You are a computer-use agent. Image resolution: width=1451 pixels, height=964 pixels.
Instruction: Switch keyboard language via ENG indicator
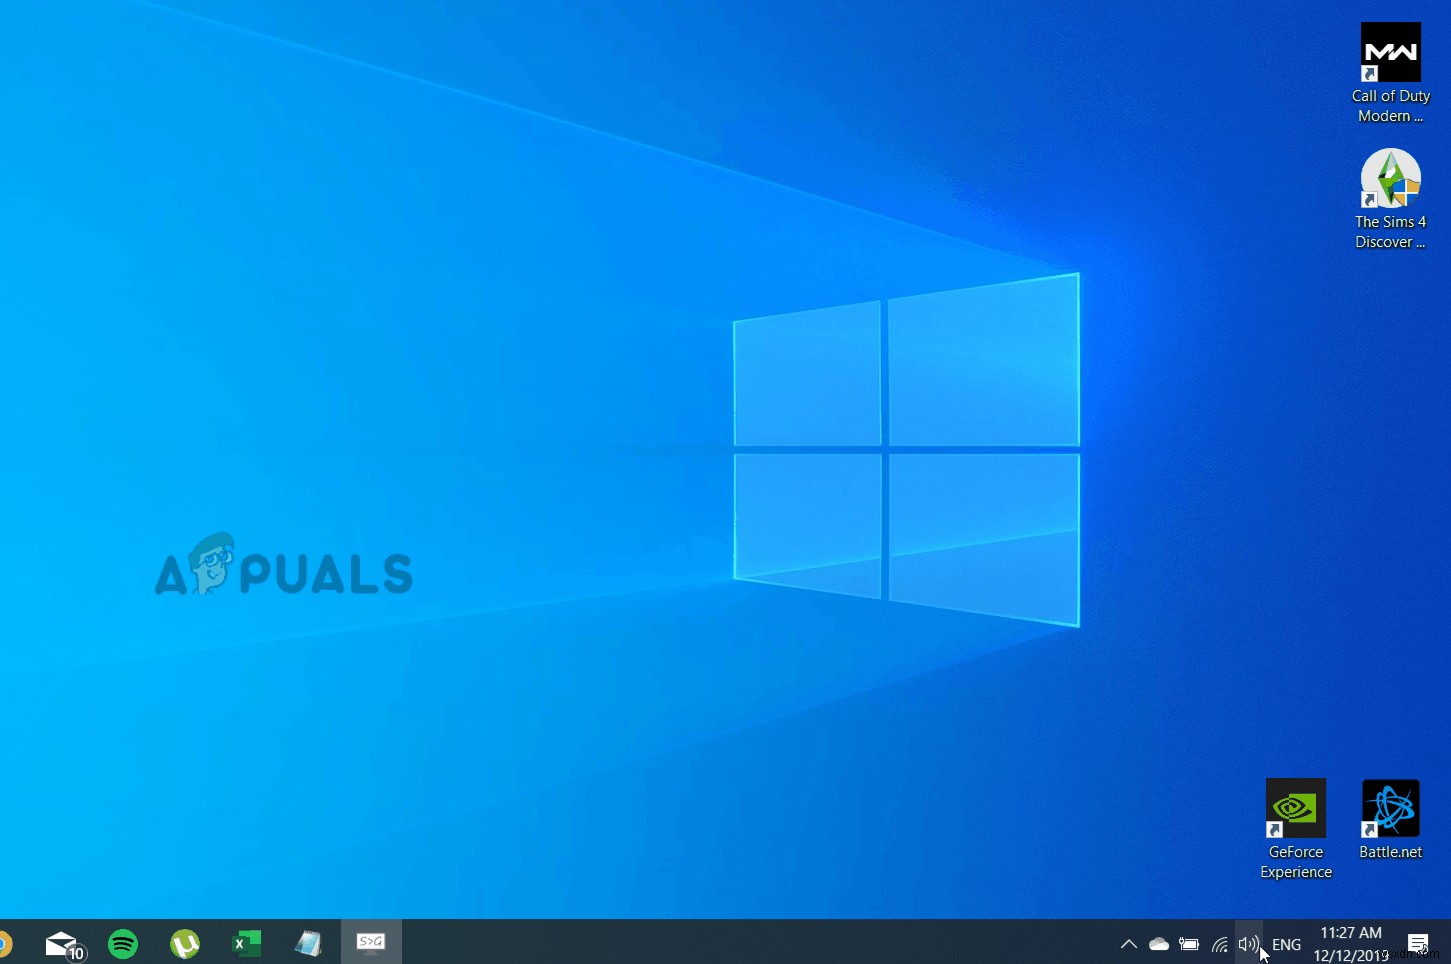pos(1285,943)
